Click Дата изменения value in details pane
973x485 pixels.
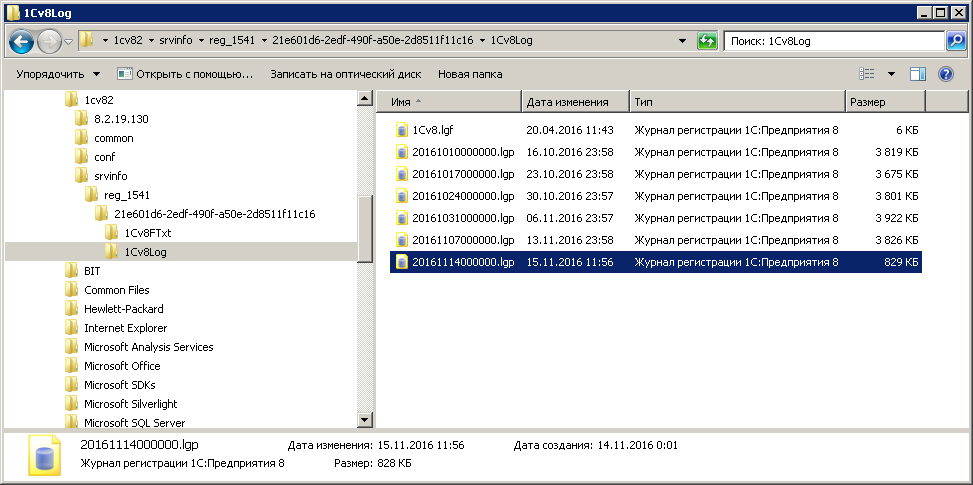click(420, 445)
